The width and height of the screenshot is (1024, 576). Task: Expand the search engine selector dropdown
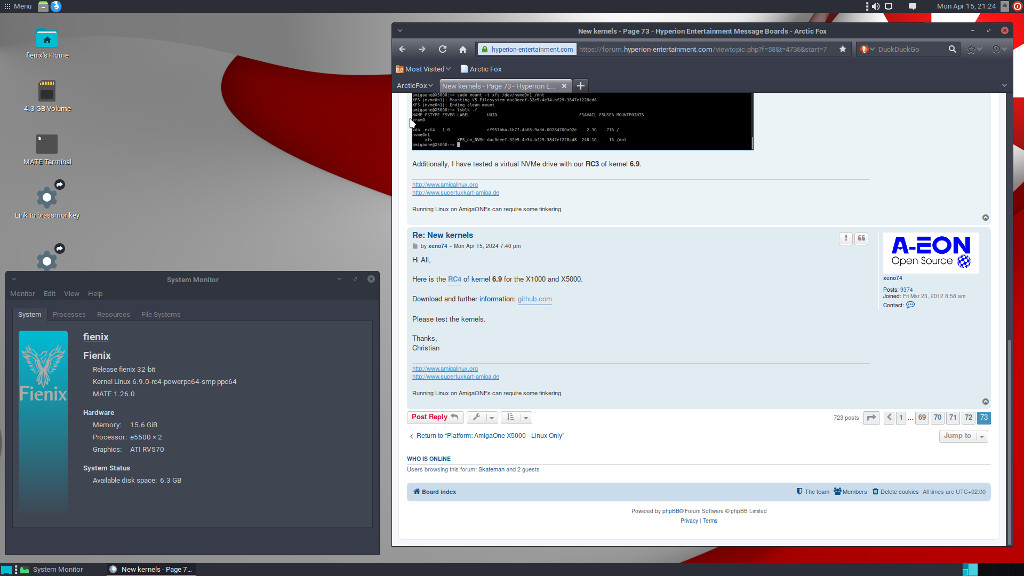tap(867, 49)
